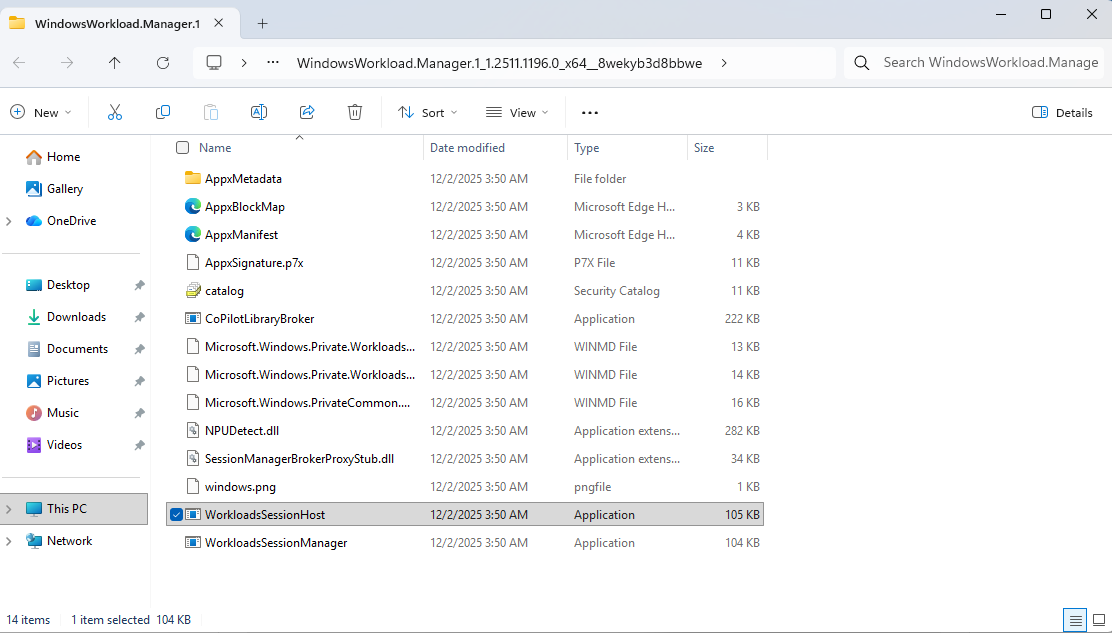
Task: Toggle the Details pane button
Action: pos(1062,113)
